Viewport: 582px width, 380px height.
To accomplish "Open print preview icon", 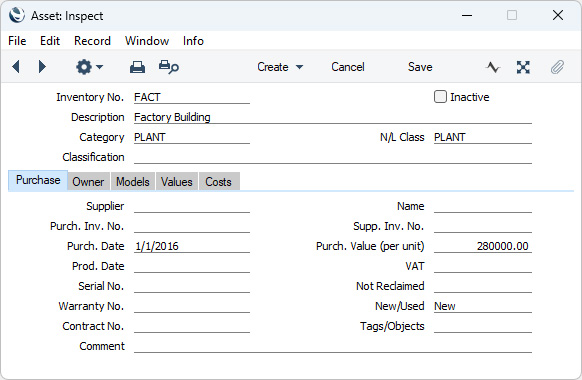I will click(x=169, y=67).
